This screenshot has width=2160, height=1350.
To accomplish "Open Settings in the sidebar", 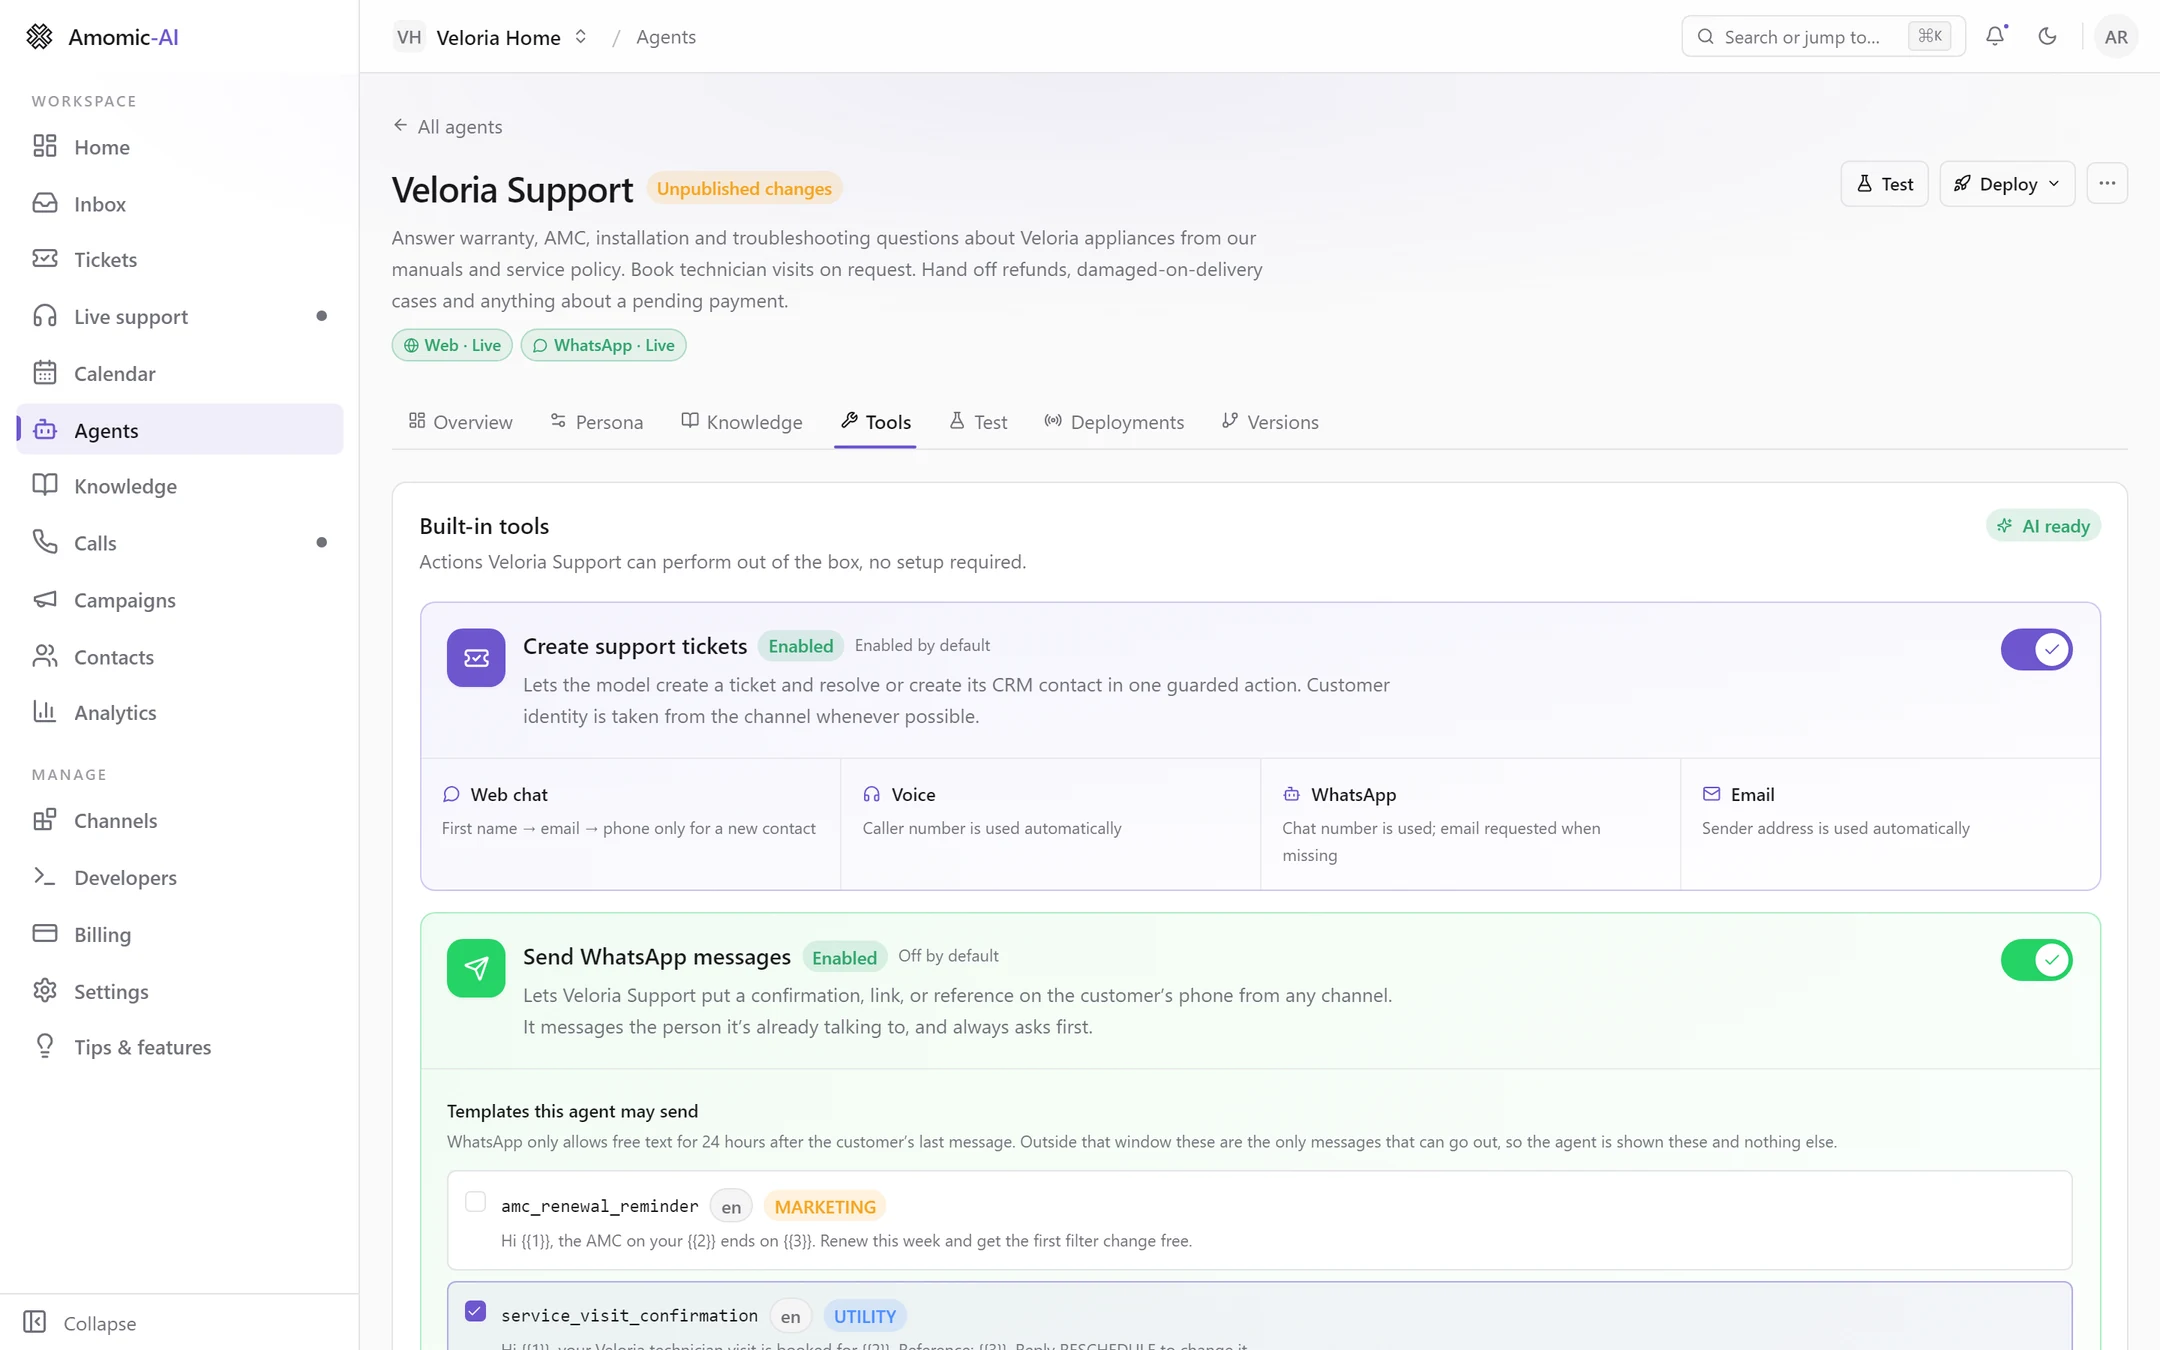I will coord(180,992).
